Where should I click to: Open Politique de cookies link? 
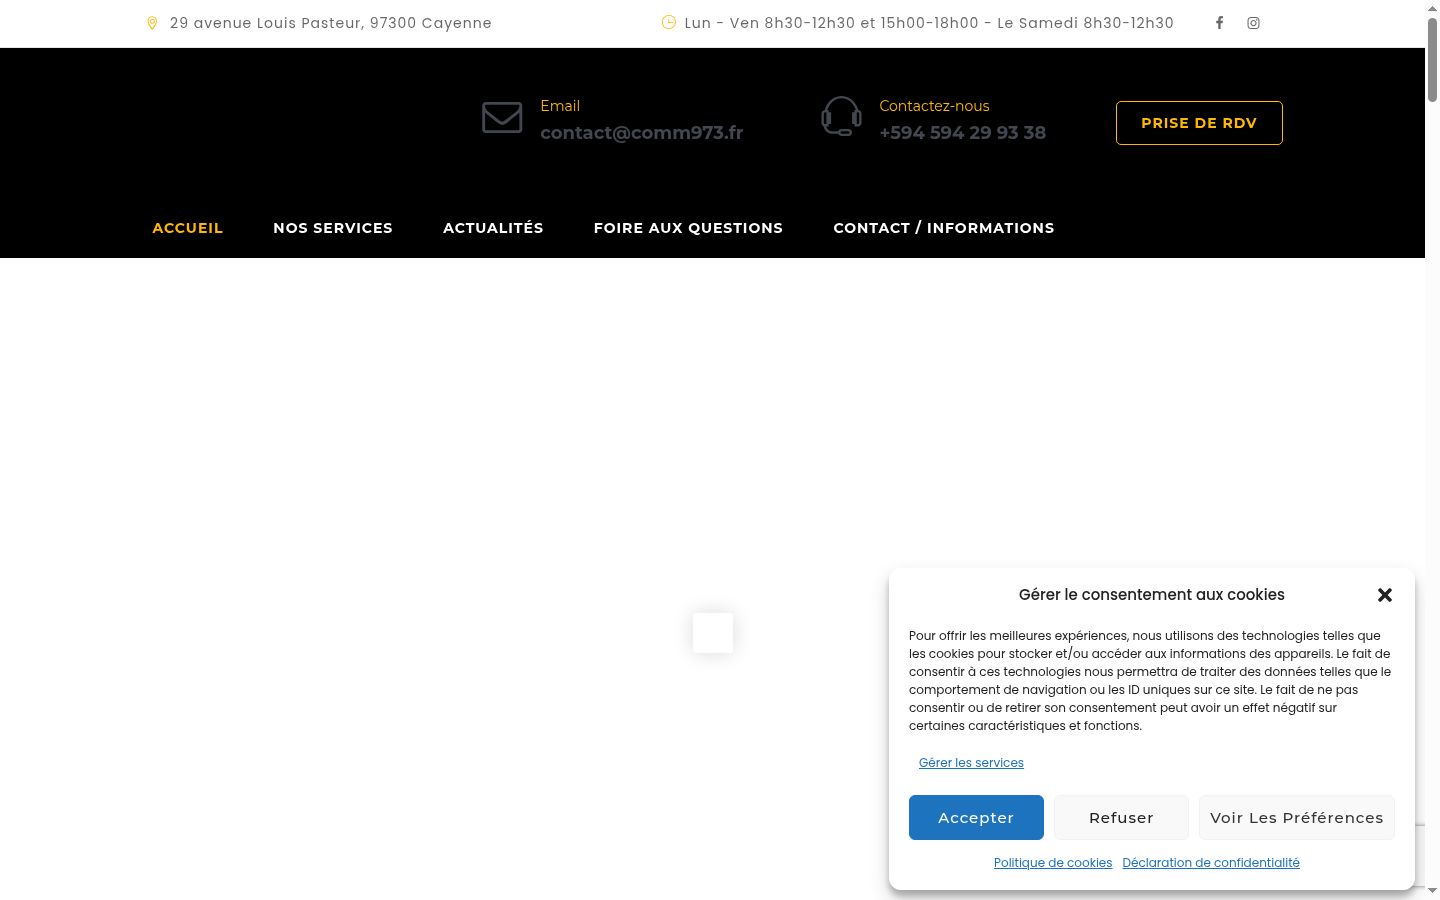(x=1053, y=863)
